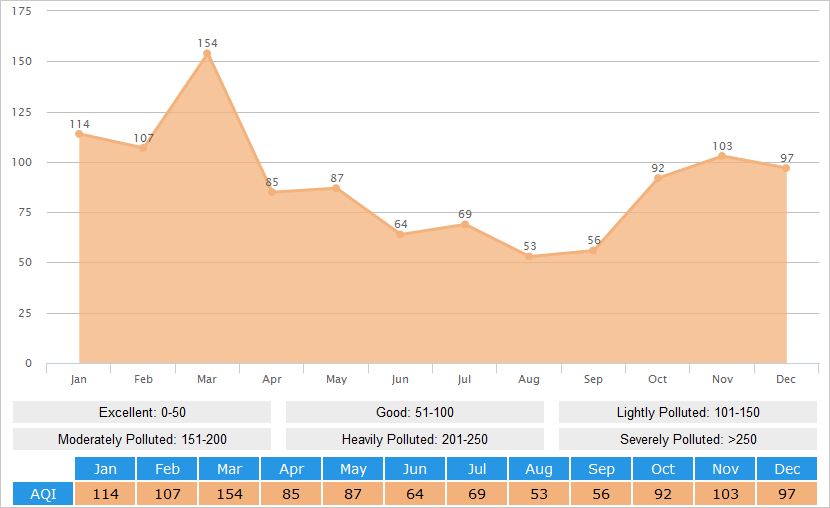This screenshot has height=508, width=830.
Task: Click table cell with value 69
Action: point(477,494)
